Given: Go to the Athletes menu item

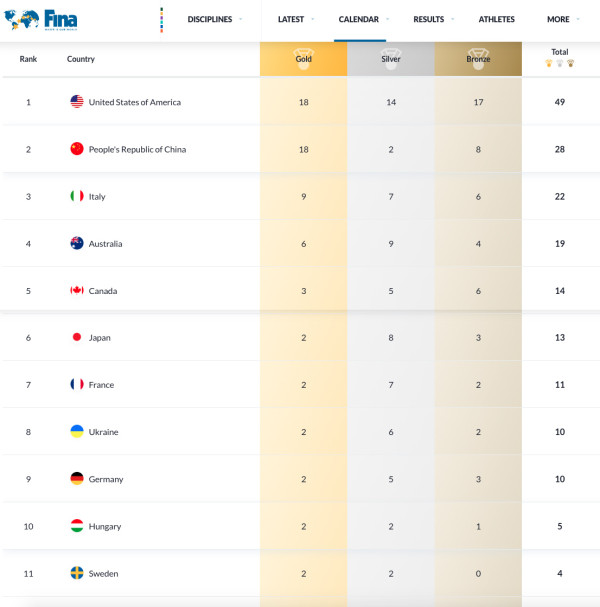Looking at the screenshot, I should point(497,19).
